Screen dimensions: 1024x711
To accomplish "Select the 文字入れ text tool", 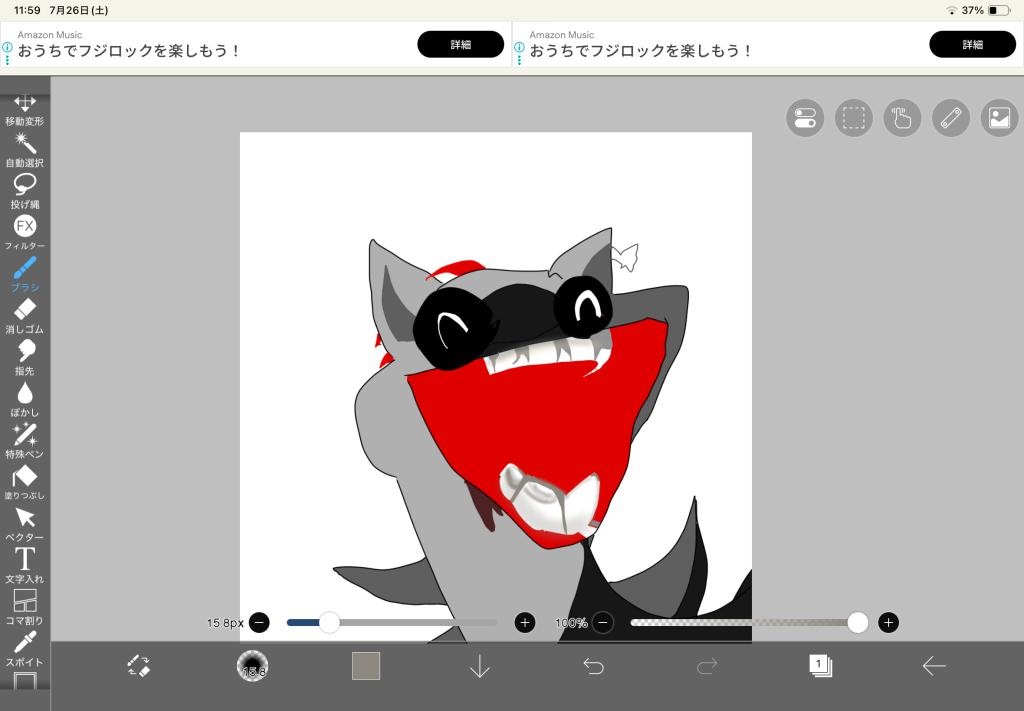I will 25,564.
